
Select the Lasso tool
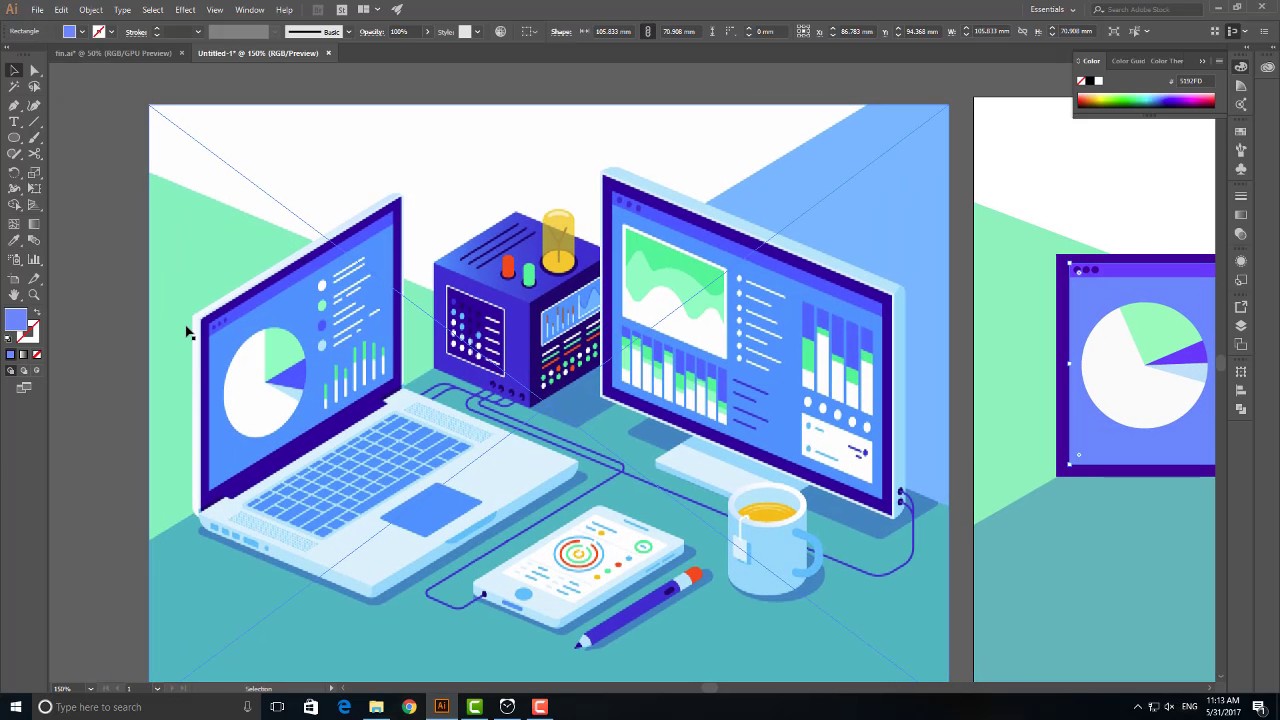point(34,87)
